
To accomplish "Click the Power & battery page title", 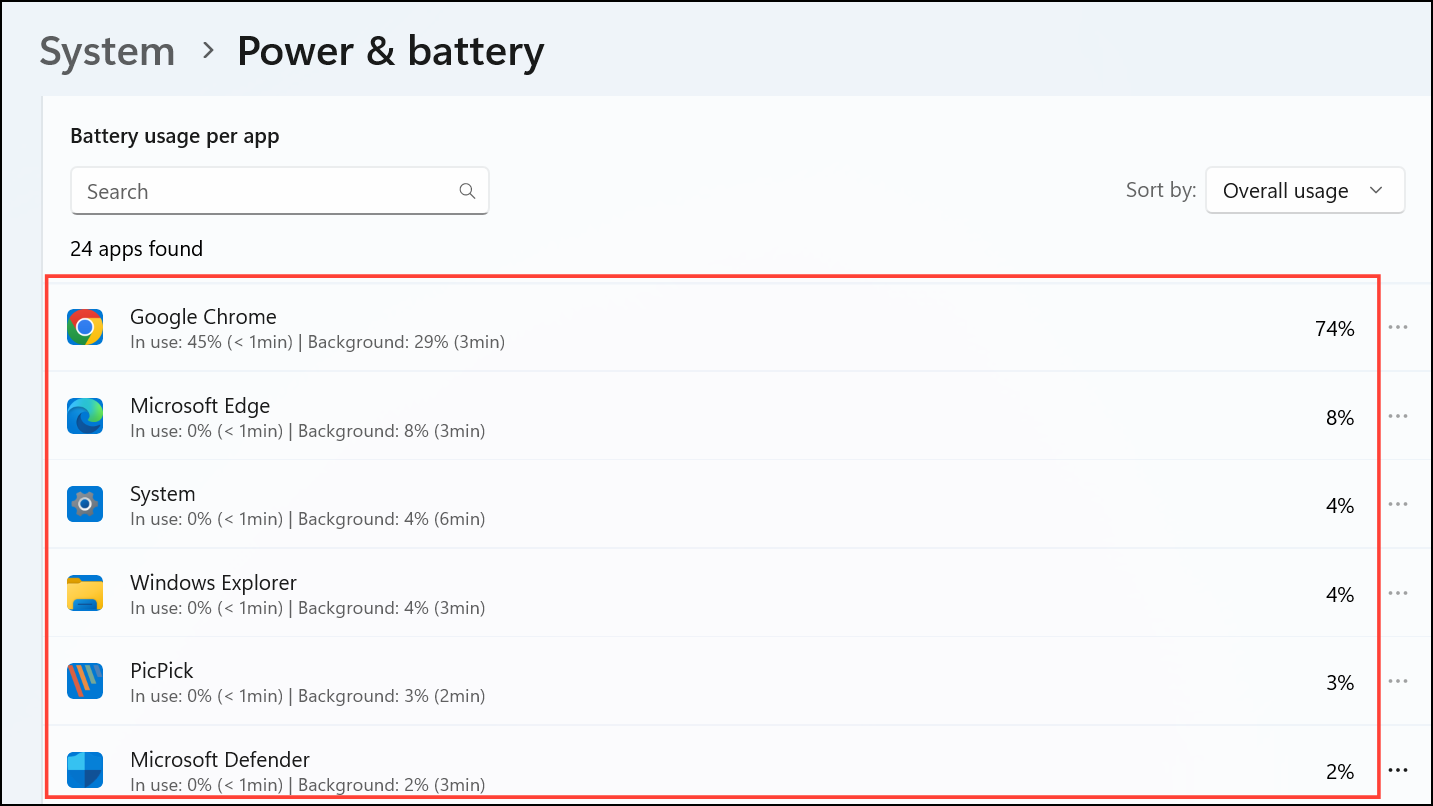I will pyautogui.click(x=390, y=51).
